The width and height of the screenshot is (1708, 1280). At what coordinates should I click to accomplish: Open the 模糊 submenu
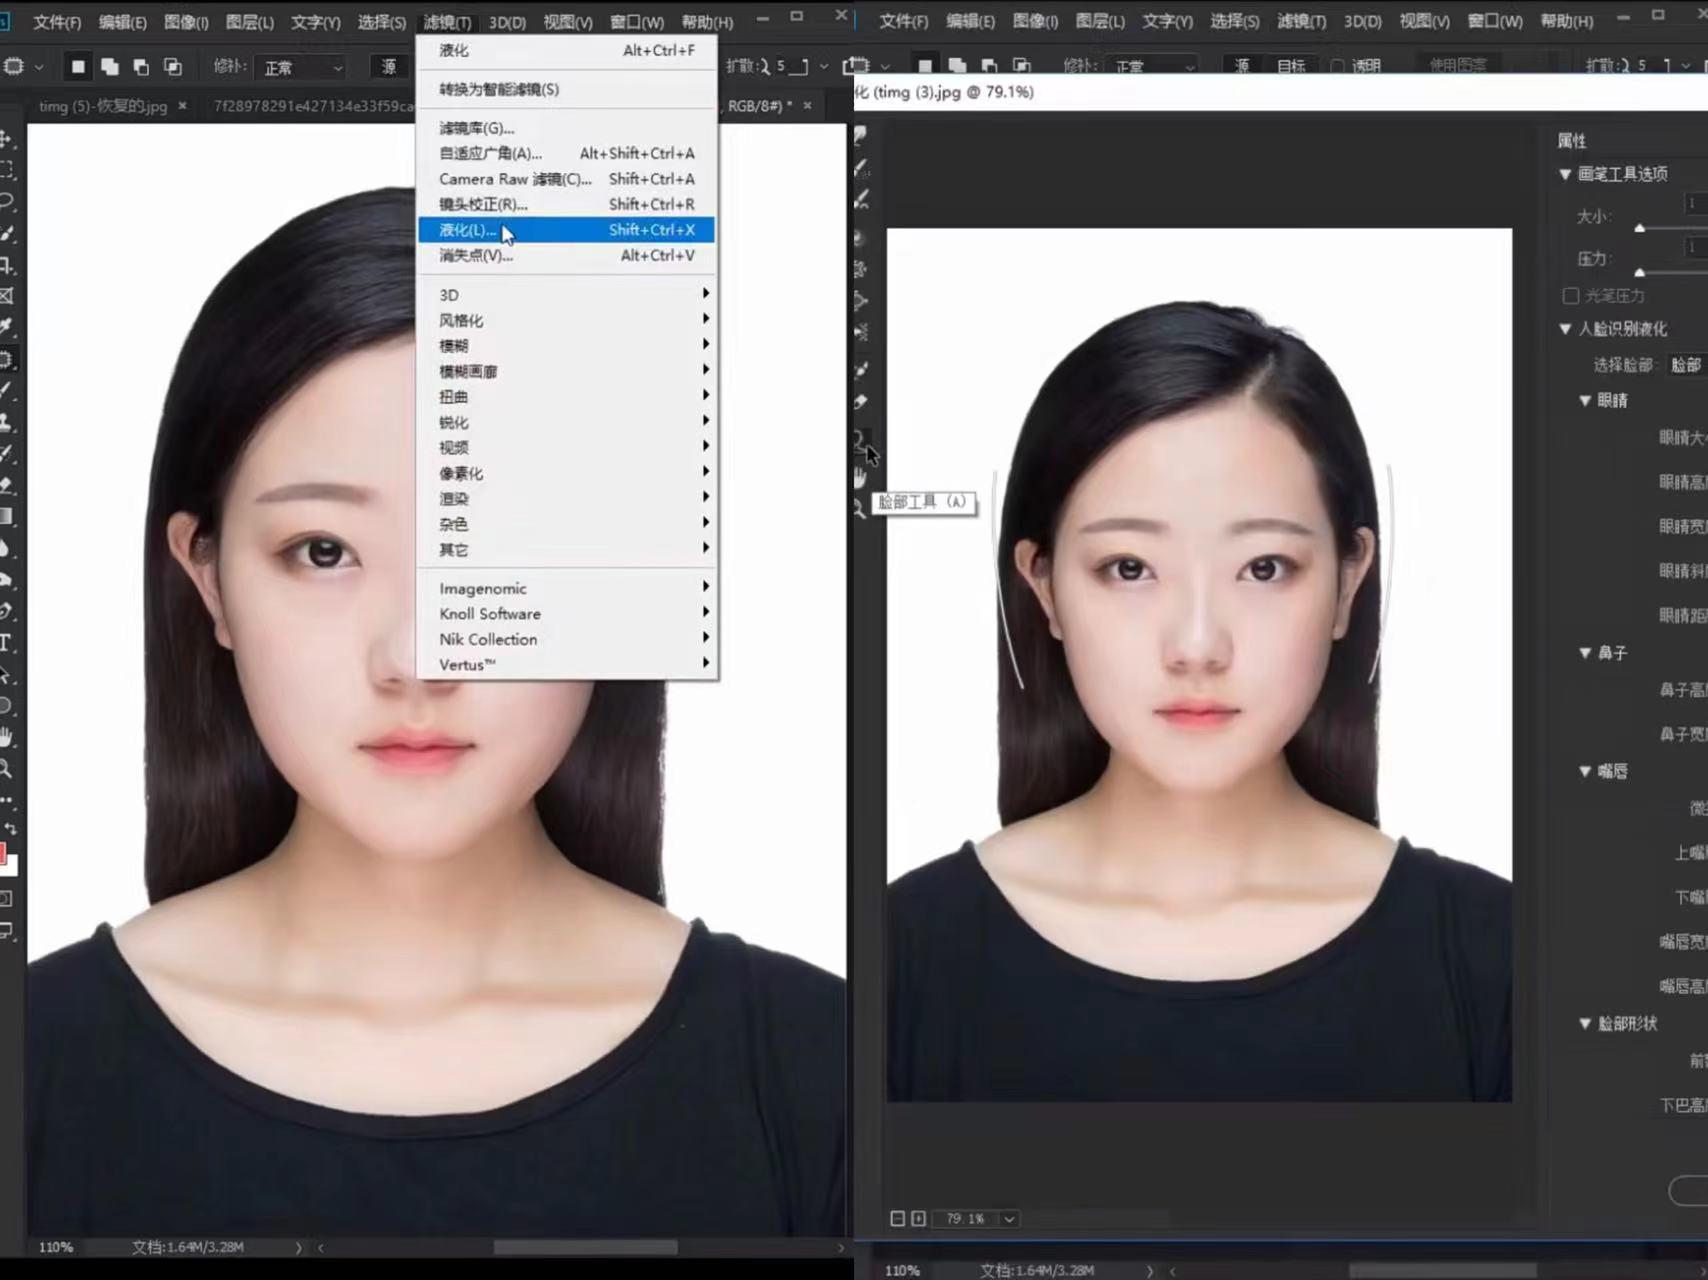566,346
